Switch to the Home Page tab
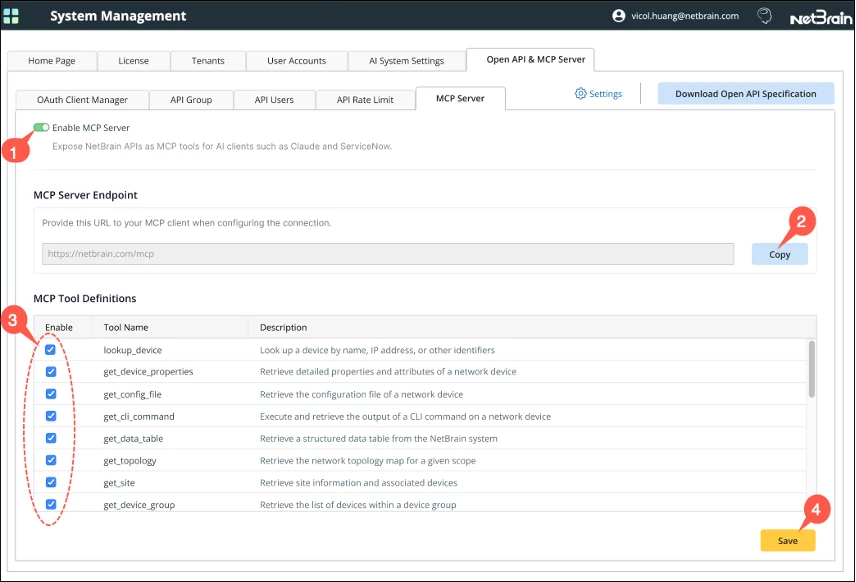The height and width of the screenshot is (582, 856). [x=52, y=61]
